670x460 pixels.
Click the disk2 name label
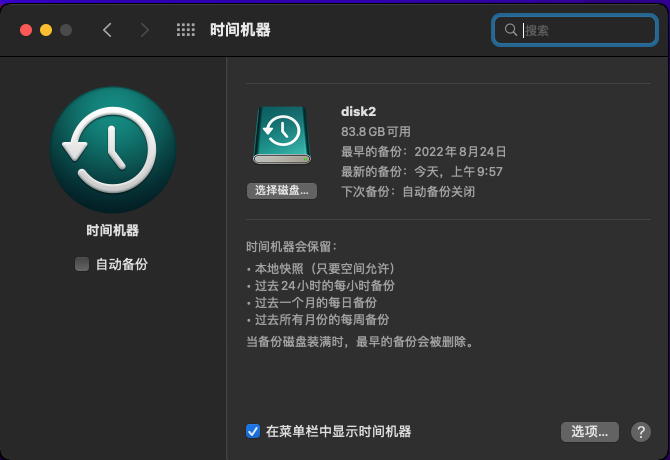coord(359,111)
